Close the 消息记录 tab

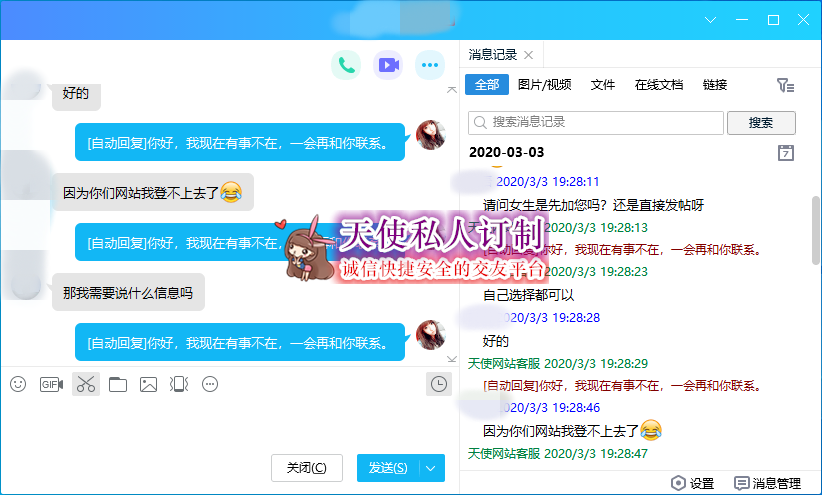529,55
